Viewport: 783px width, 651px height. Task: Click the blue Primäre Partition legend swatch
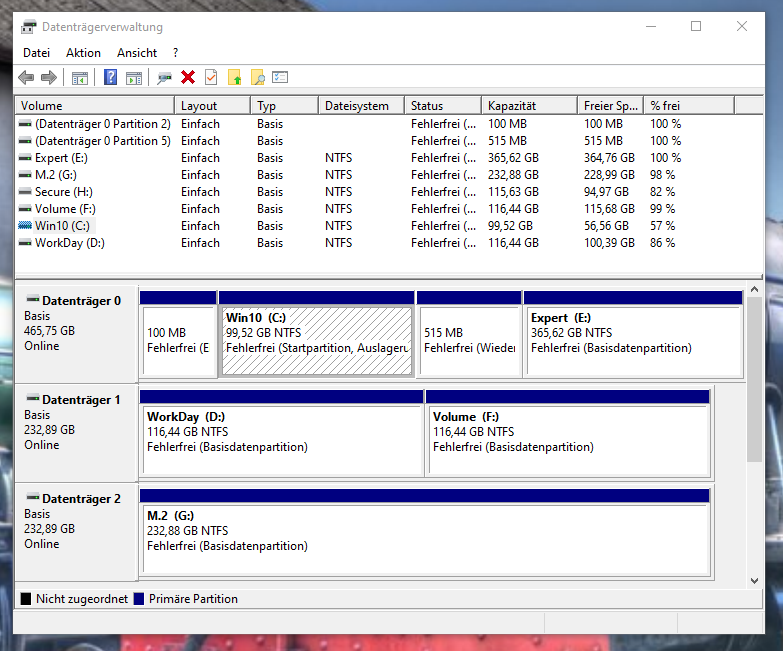139,599
